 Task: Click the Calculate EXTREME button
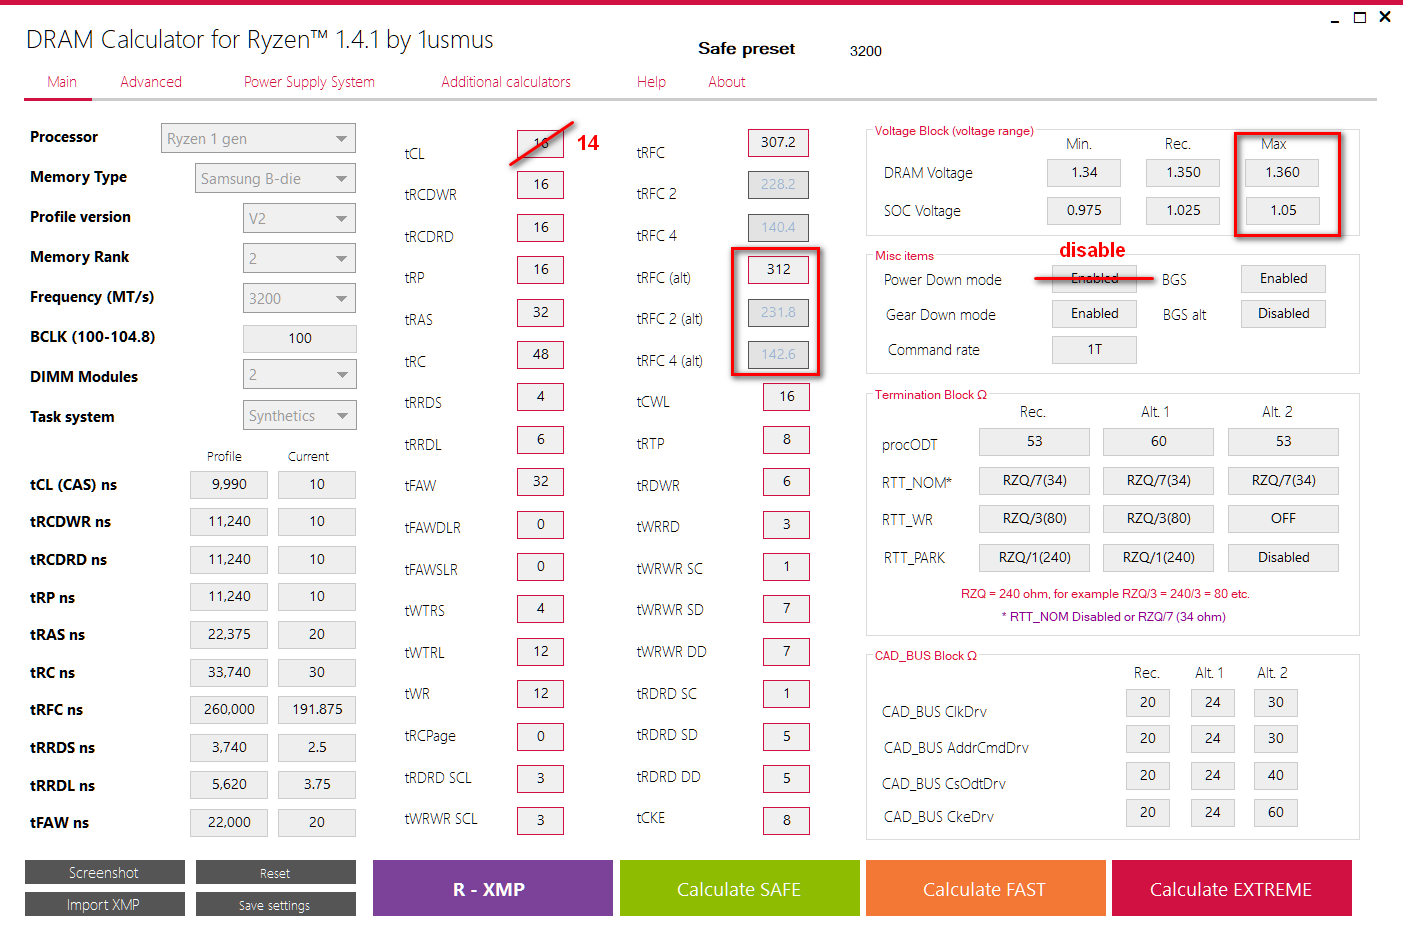click(x=1232, y=889)
